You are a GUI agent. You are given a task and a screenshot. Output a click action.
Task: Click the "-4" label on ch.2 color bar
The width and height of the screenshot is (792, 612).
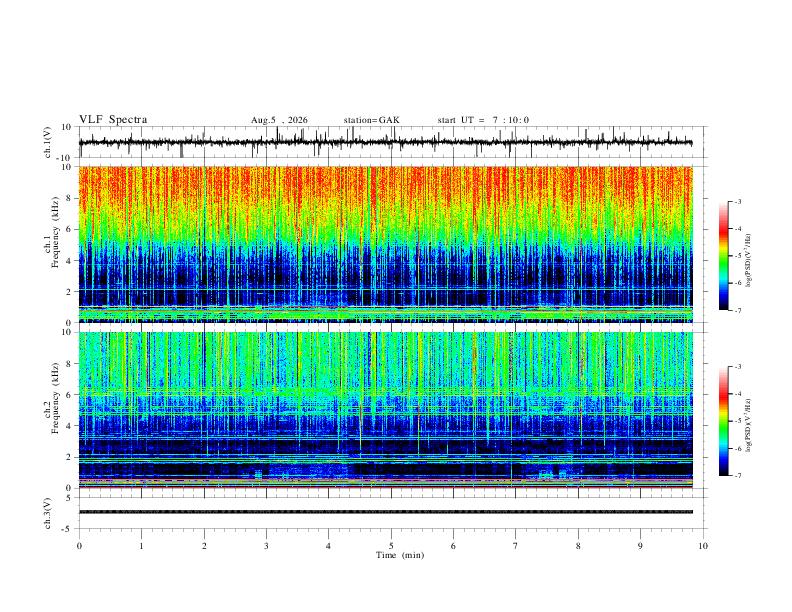pos(737,394)
